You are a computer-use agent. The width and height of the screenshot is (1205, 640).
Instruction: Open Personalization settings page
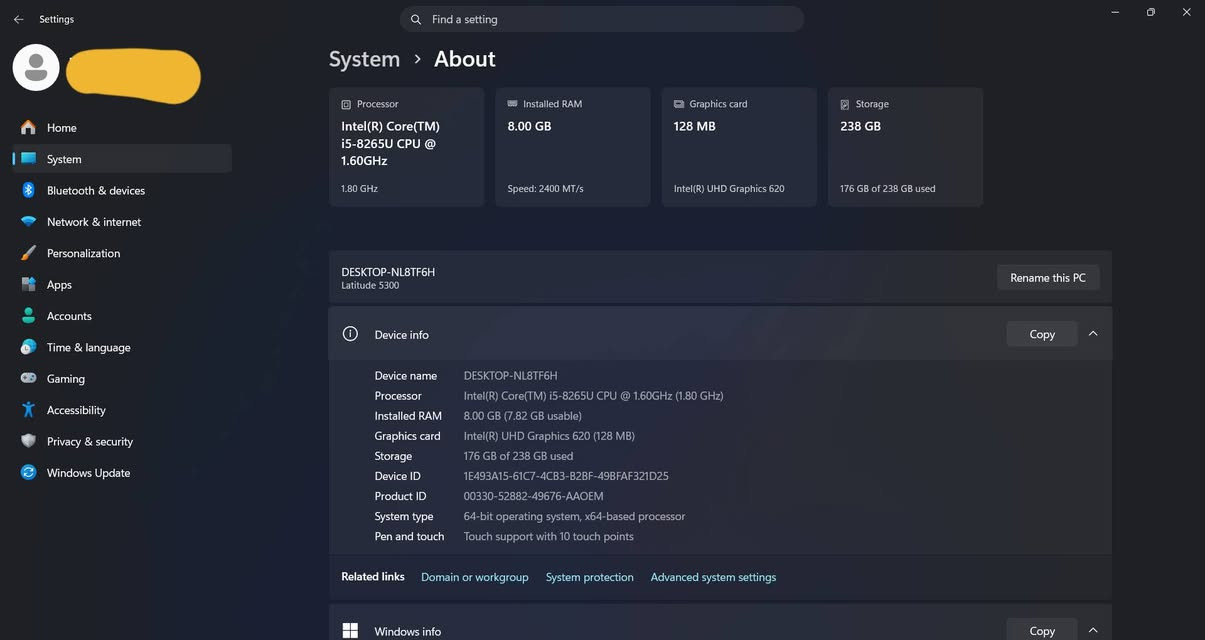point(122,253)
